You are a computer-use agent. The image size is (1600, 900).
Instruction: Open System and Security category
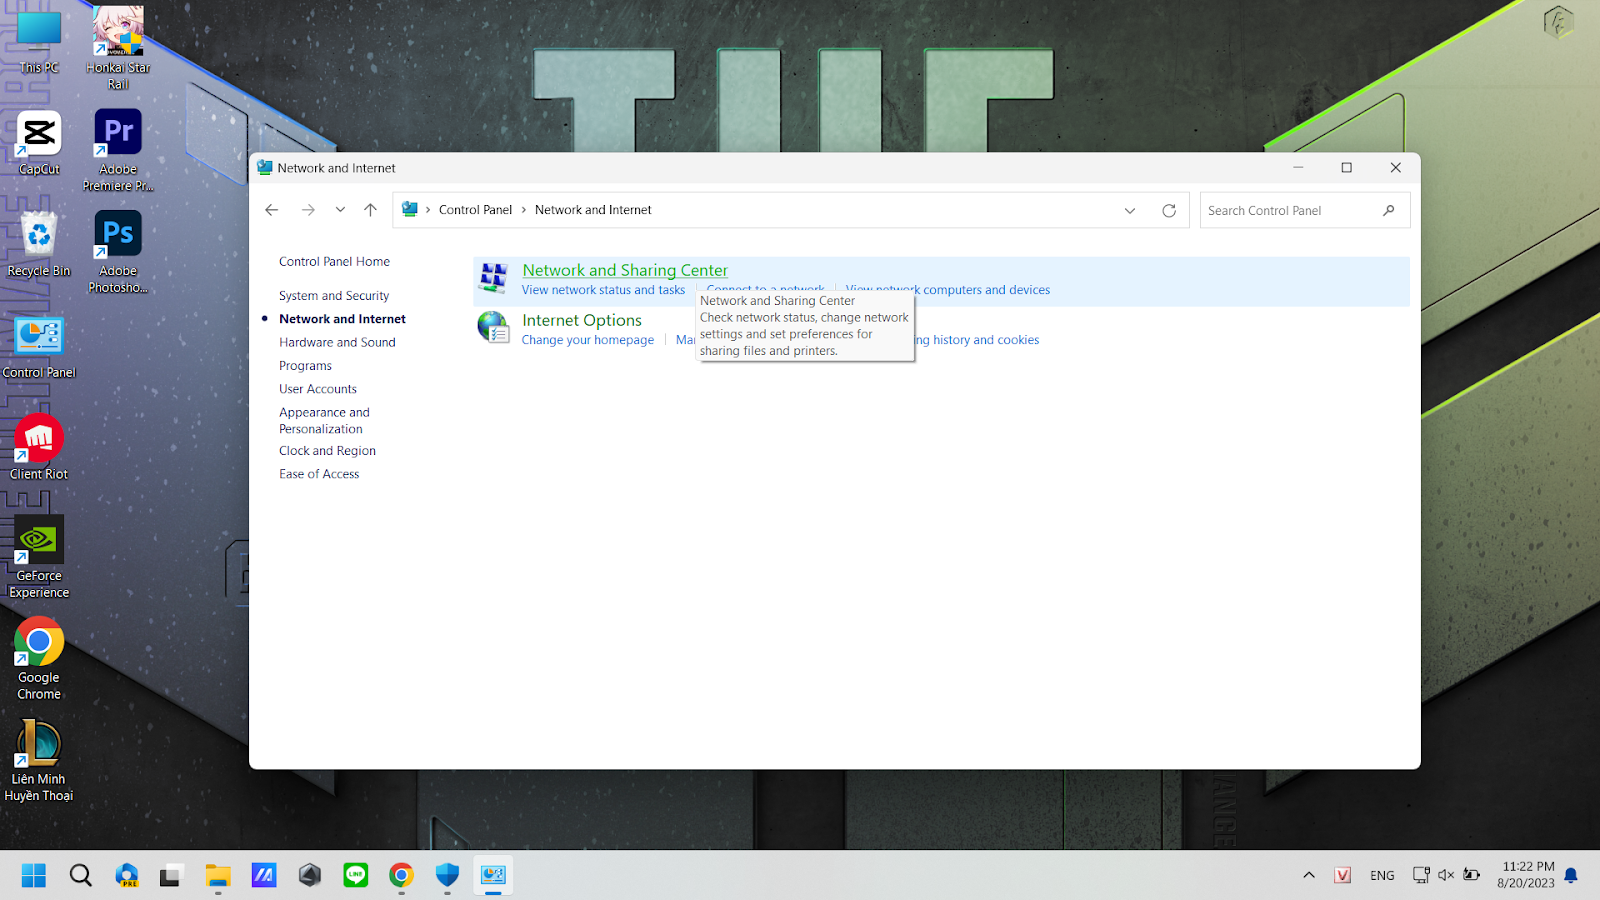pos(334,296)
